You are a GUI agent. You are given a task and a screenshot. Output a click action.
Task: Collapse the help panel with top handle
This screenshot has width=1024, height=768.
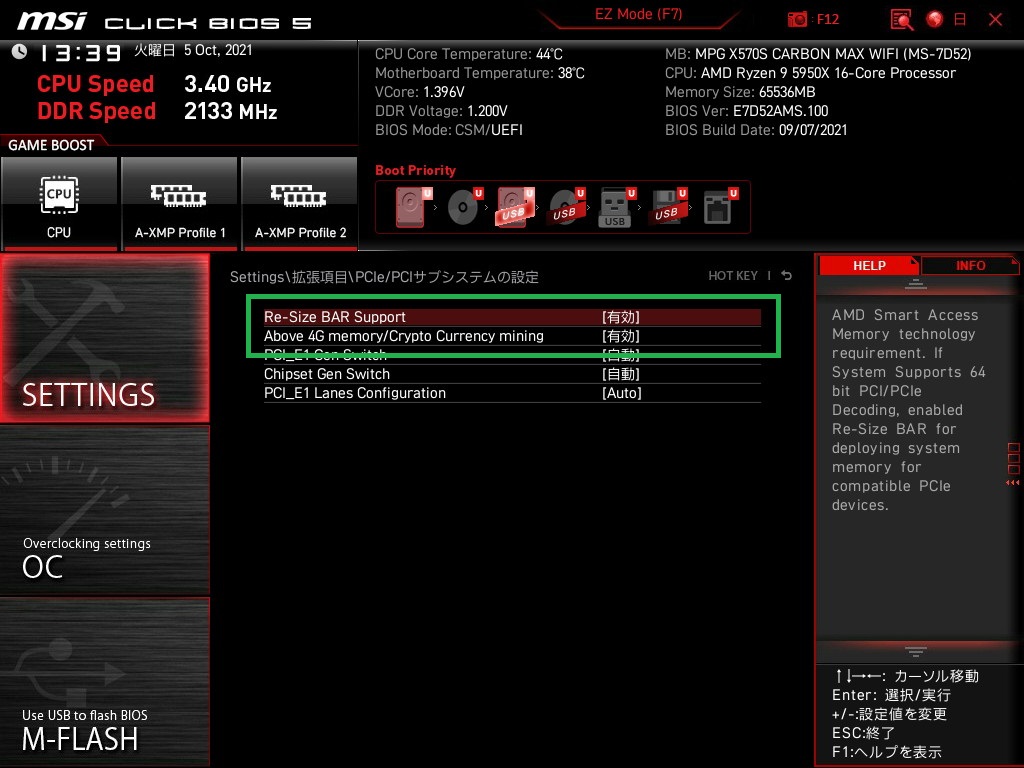(x=916, y=284)
